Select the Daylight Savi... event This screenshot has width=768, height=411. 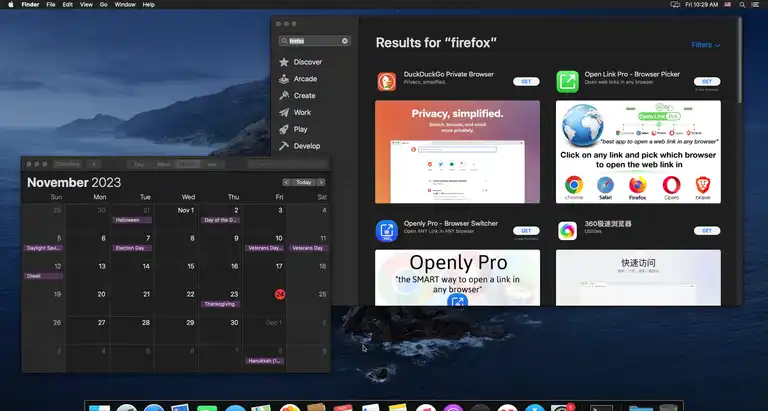44,248
